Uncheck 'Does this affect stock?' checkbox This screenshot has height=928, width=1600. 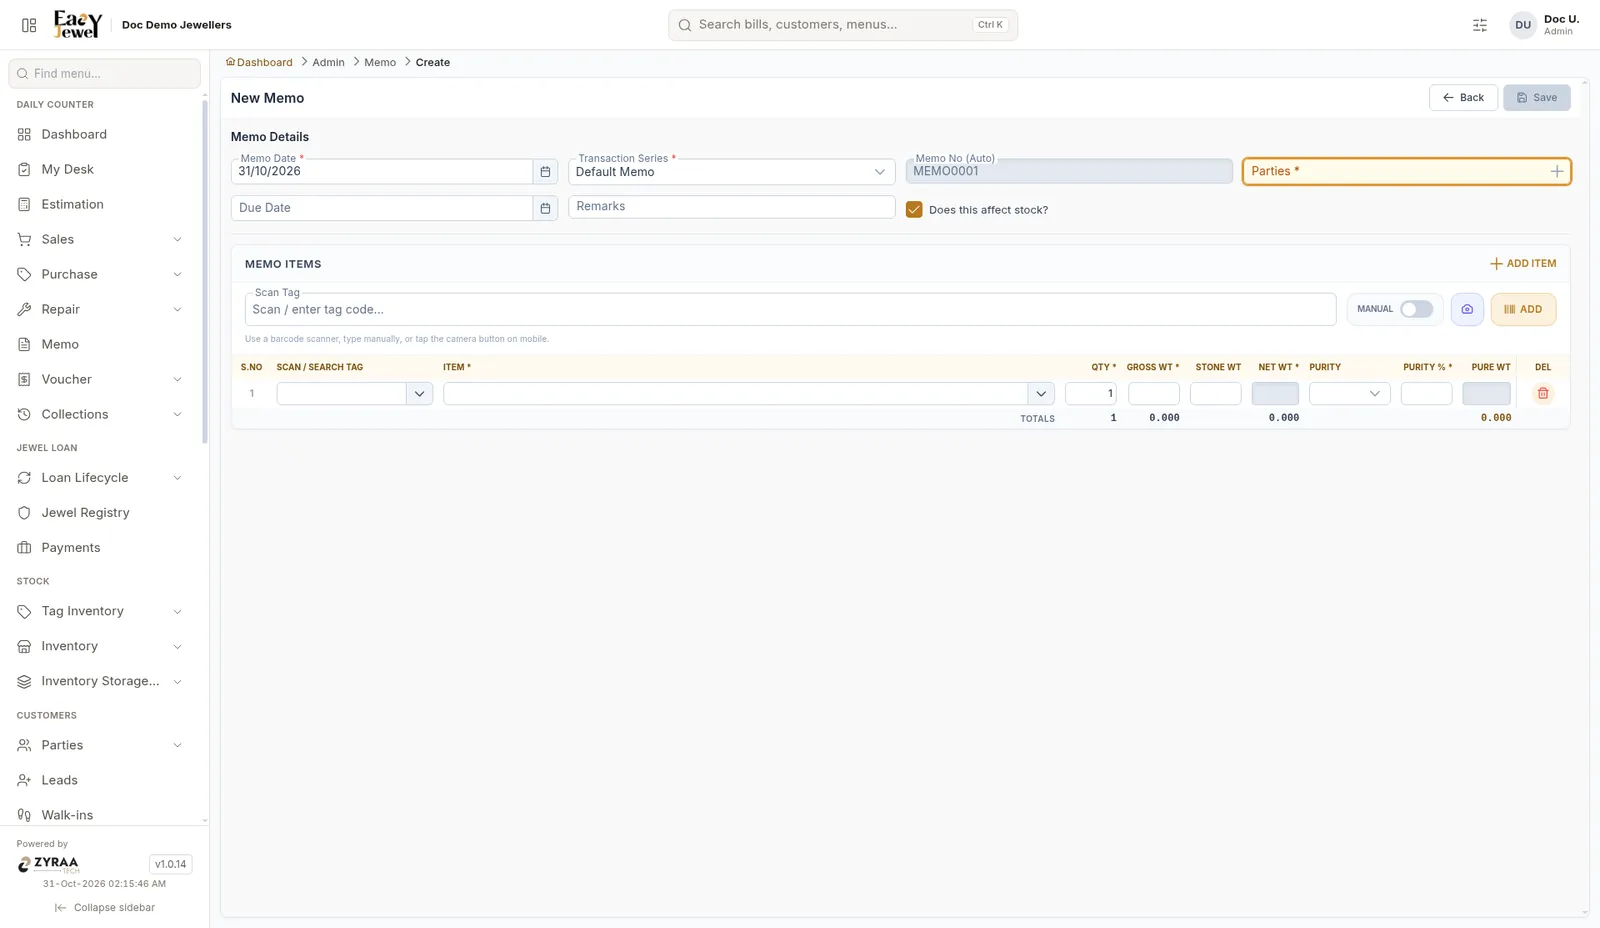(914, 209)
